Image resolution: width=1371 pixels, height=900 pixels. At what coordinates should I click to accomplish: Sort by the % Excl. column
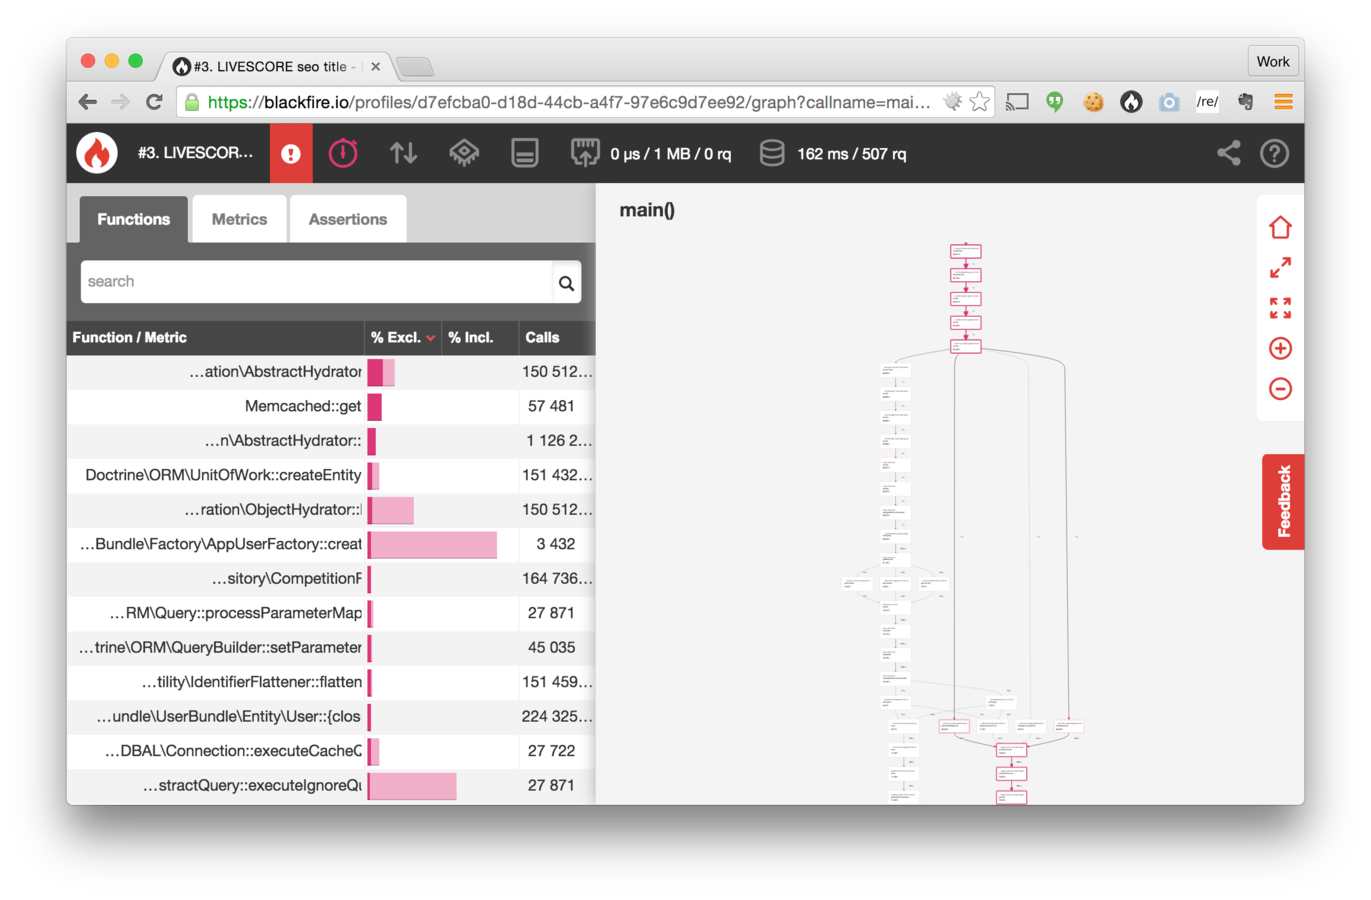403,338
